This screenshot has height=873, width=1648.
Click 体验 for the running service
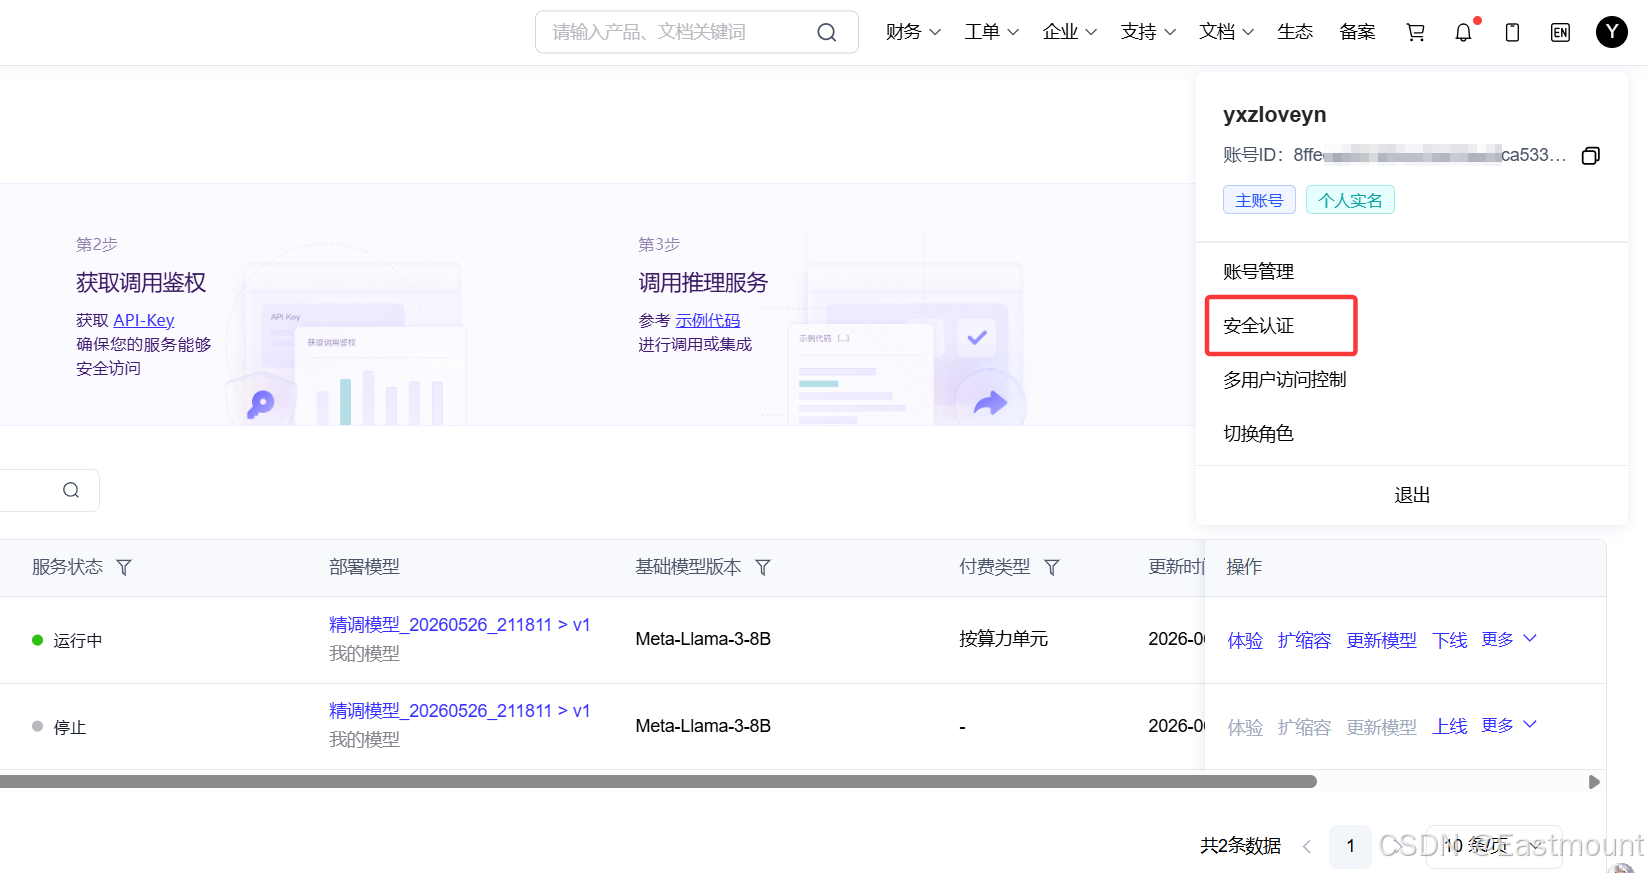[x=1245, y=640]
